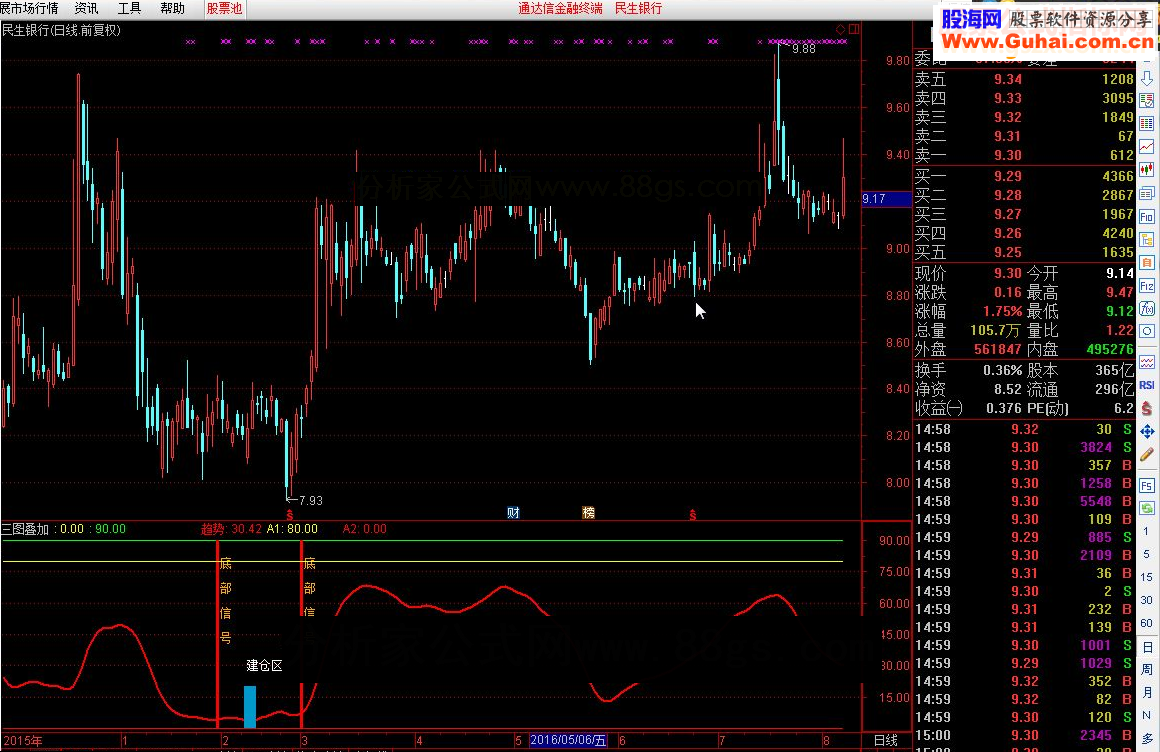The height and width of the screenshot is (752, 1160).
Task: Click the 民生银行 title at top
Action: coord(638,8)
